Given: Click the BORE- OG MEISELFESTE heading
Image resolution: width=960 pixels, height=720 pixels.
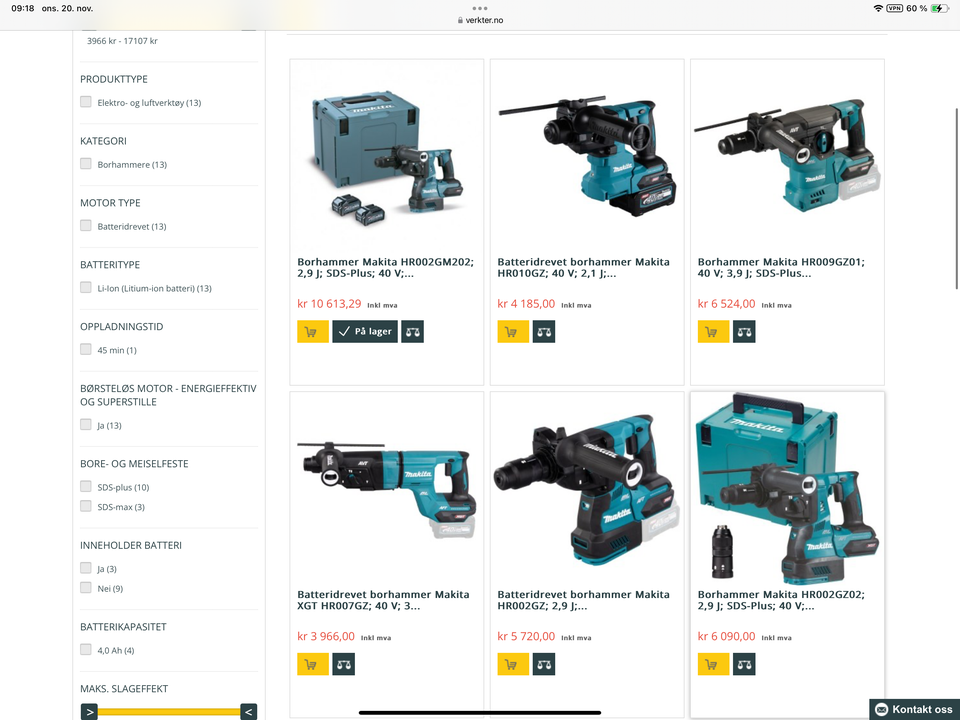Looking at the screenshot, I should pyautogui.click(x=134, y=464).
